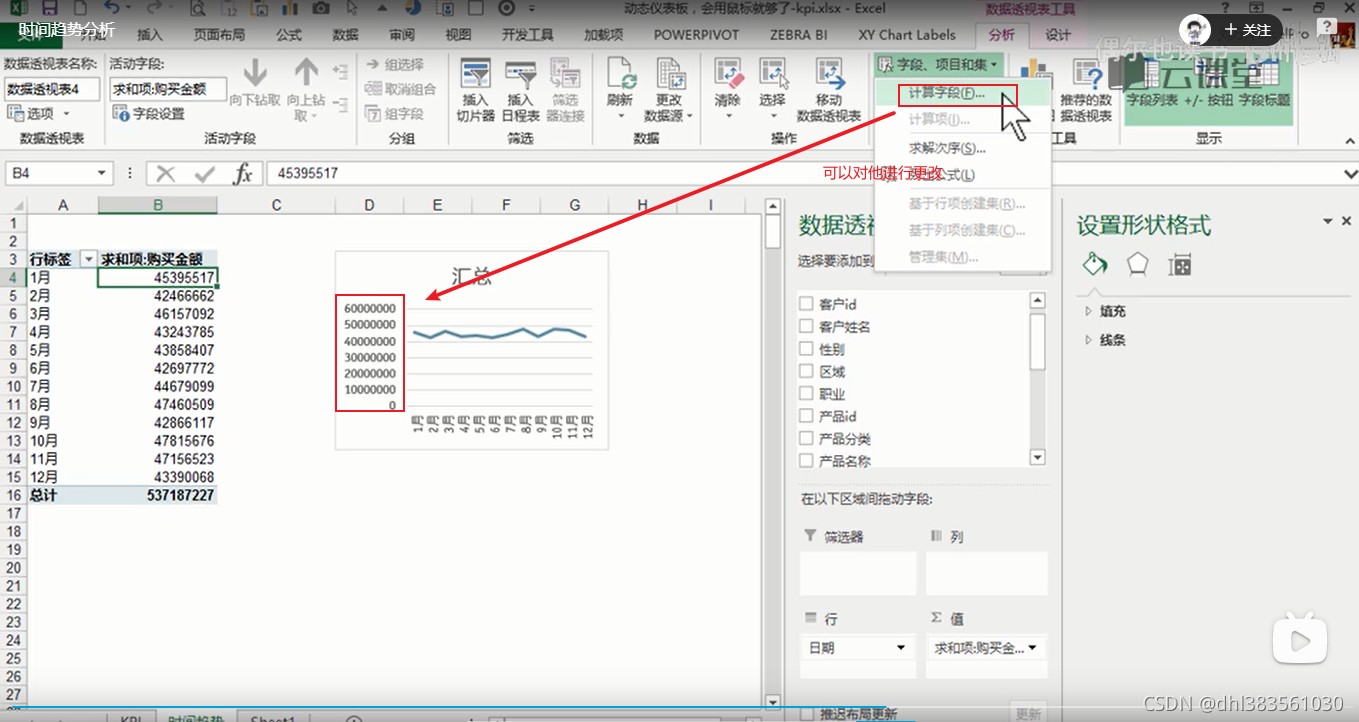The width and height of the screenshot is (1359, 722).
Task: Switch to the 设计 tab
Action: point(1058,35)
